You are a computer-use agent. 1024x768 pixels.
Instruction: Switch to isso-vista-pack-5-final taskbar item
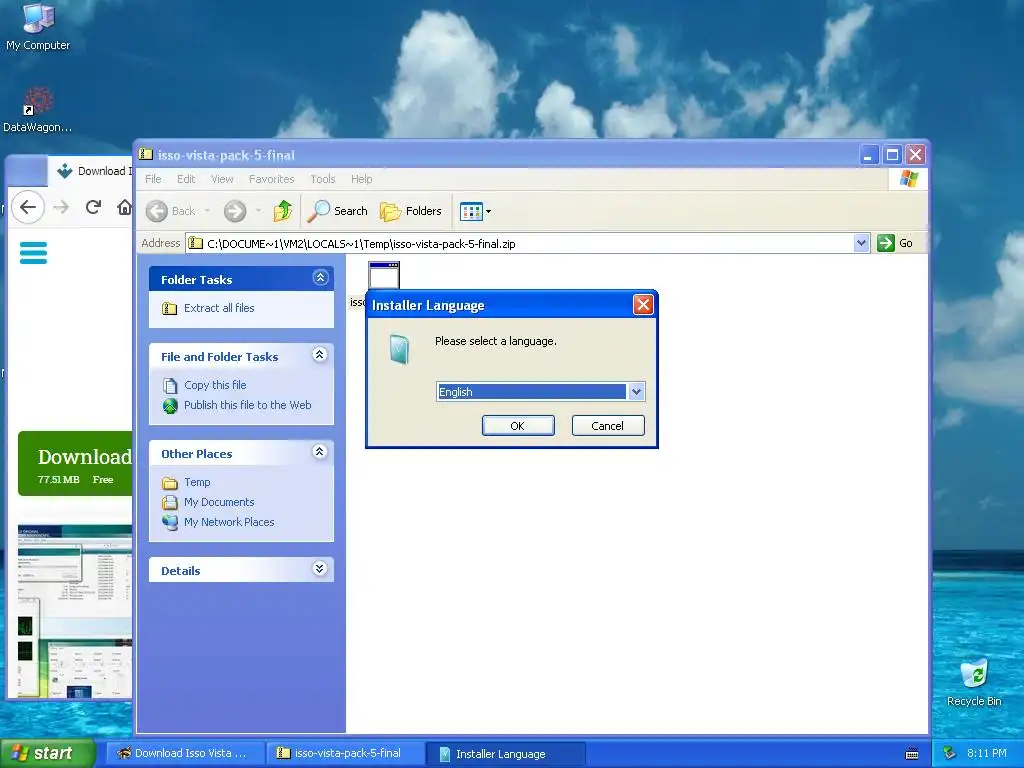[345, 753]
